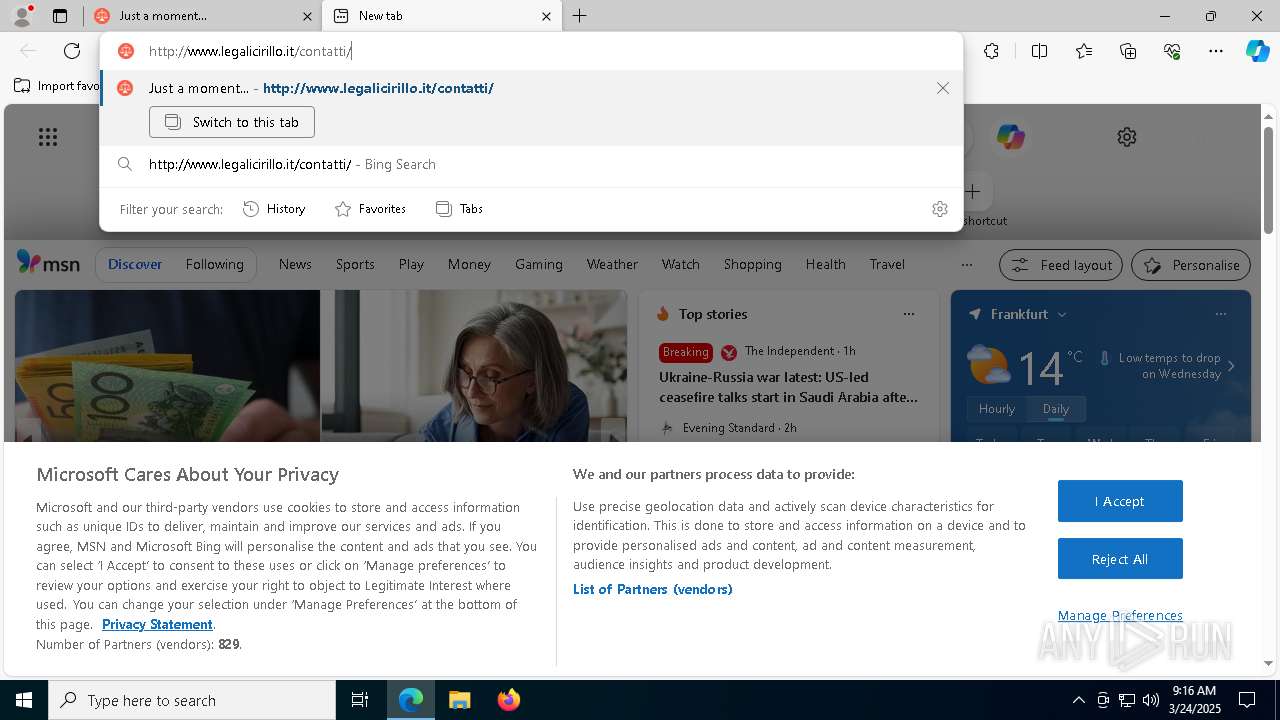Open the volume control in system tray
Image resolution: width=1280 pixels, height=720 pixels.
[1150, 700]
